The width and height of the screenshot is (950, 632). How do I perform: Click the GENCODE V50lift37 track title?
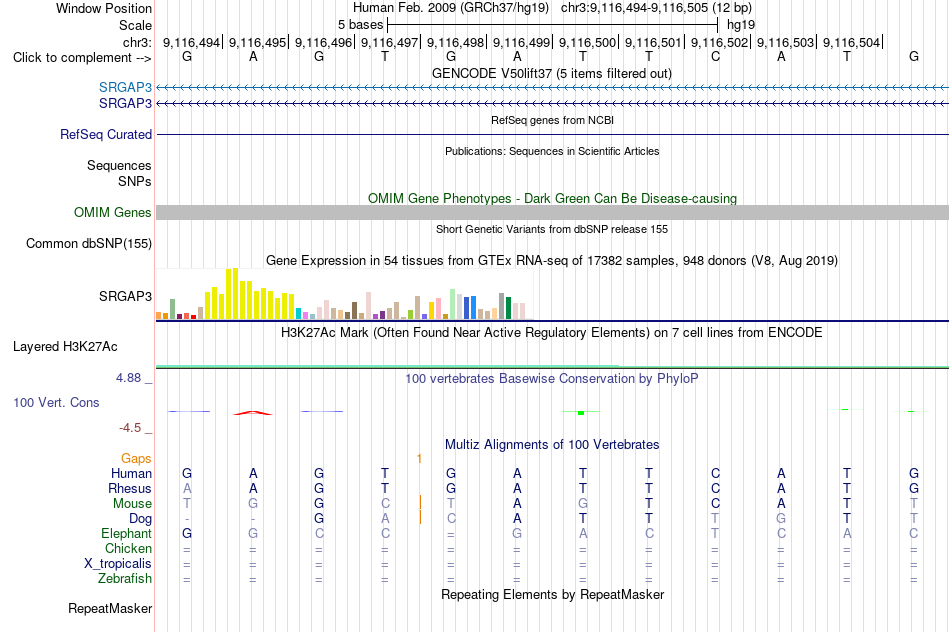click(552, 73)
